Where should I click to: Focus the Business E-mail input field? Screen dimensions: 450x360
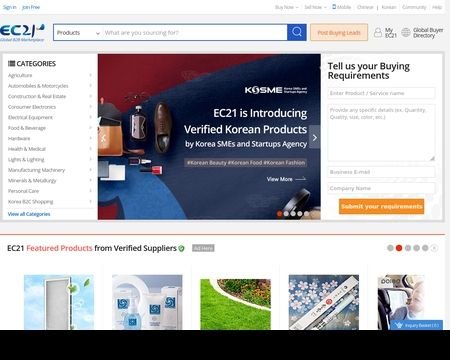click(x=381, y=172)
